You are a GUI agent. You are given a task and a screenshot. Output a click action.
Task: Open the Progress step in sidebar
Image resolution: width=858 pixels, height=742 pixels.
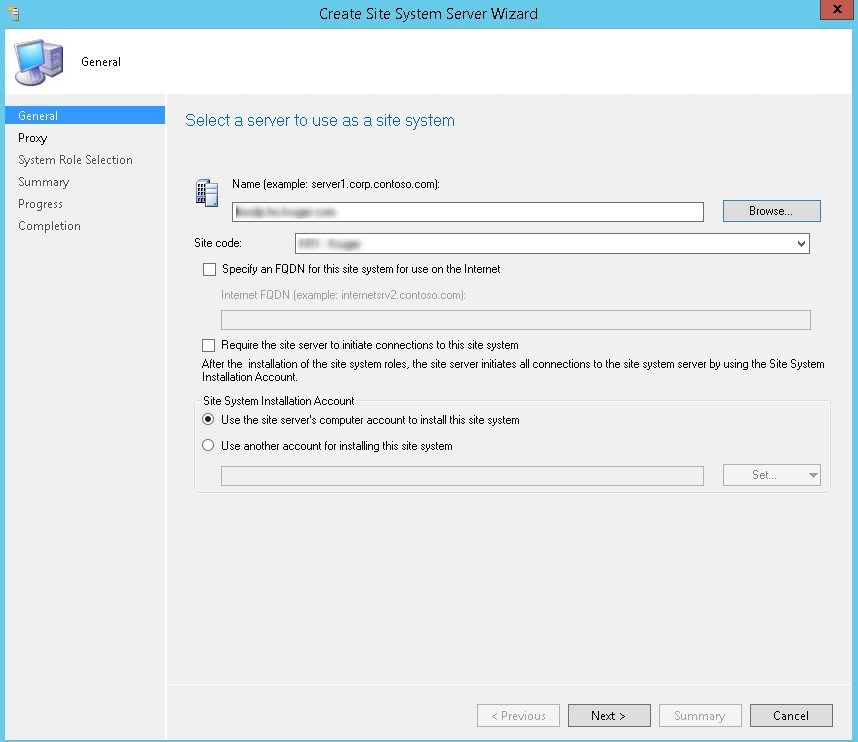tap(40, 204)
